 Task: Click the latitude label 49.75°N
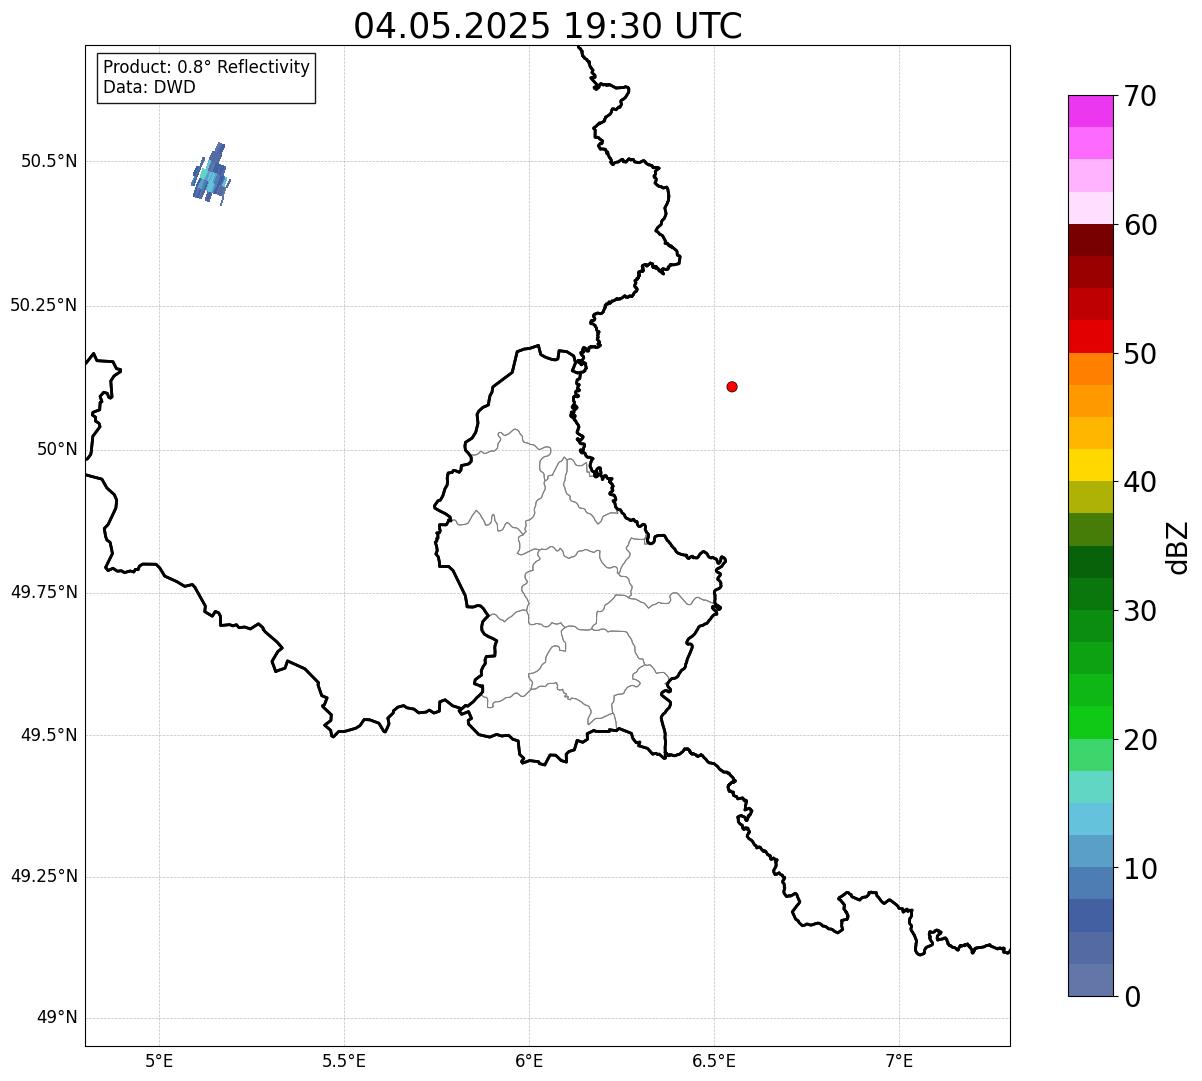(44, 593)
